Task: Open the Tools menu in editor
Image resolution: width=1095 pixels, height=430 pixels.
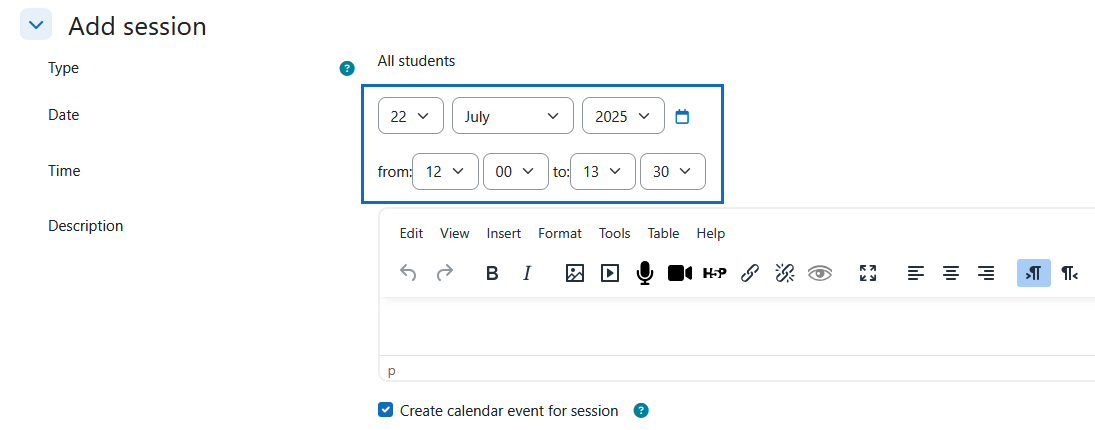Action: pos(615,233)
